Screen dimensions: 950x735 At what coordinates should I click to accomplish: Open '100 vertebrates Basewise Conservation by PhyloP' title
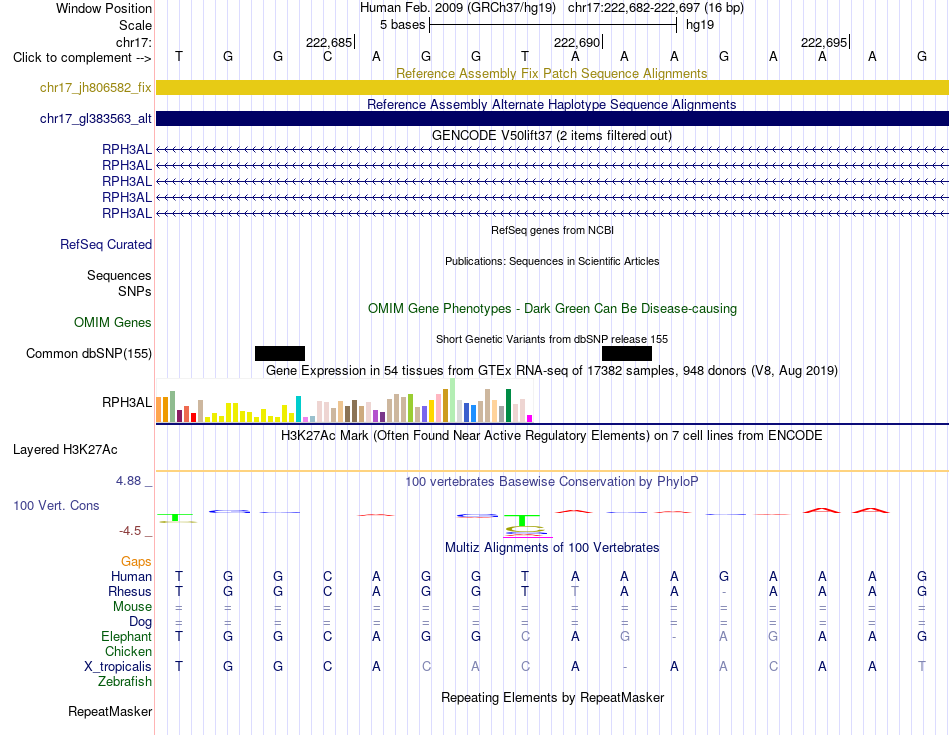[x=552, y=482]
